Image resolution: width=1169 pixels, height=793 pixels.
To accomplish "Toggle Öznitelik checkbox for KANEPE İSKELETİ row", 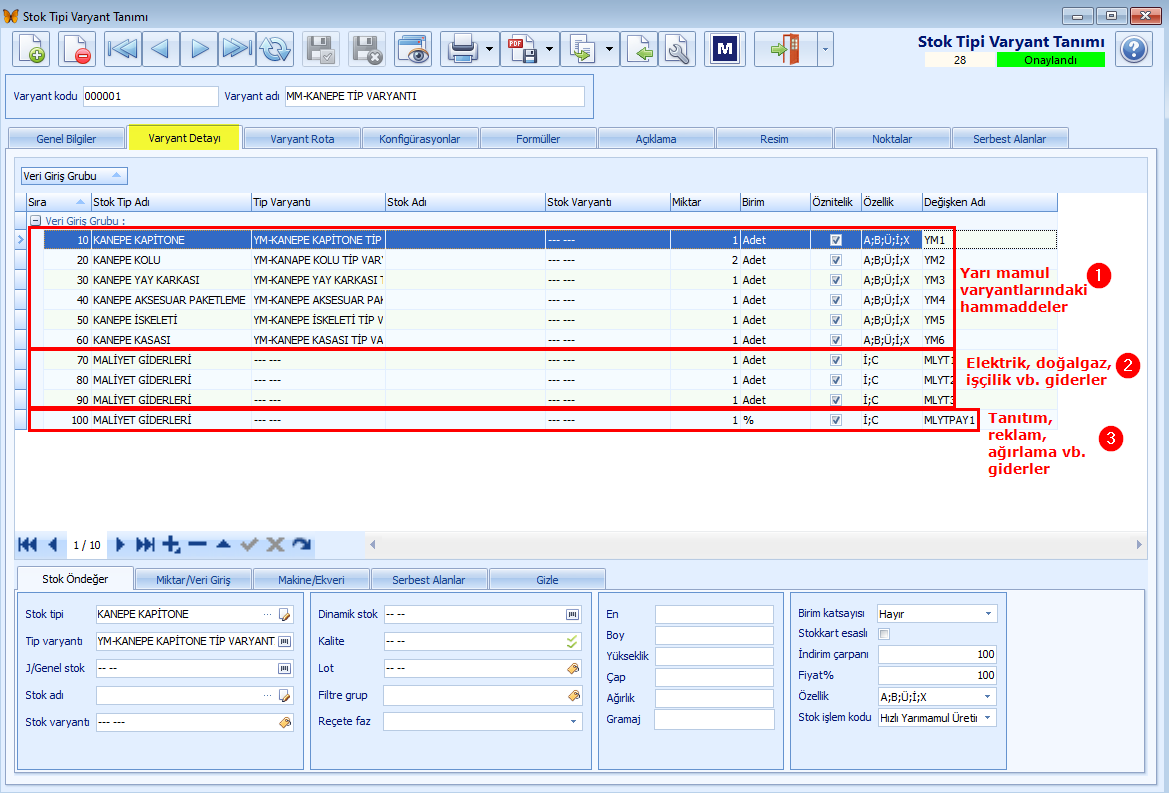I will point(836,320).
